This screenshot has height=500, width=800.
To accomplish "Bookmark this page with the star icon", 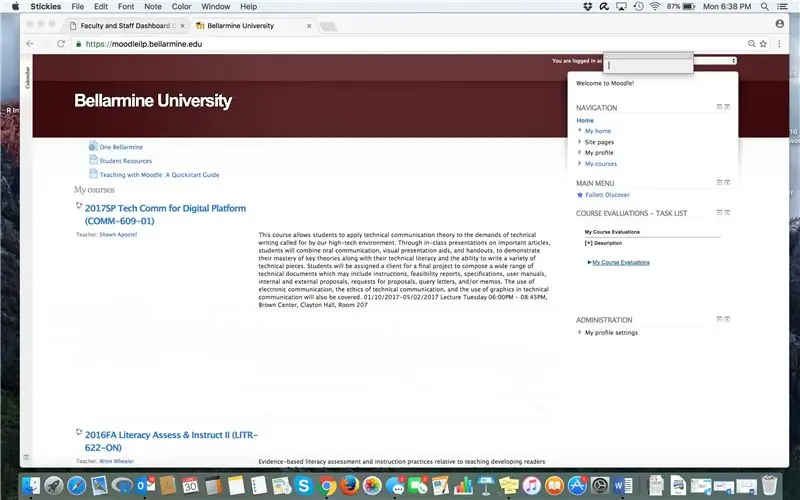I will tap(763, 44).
